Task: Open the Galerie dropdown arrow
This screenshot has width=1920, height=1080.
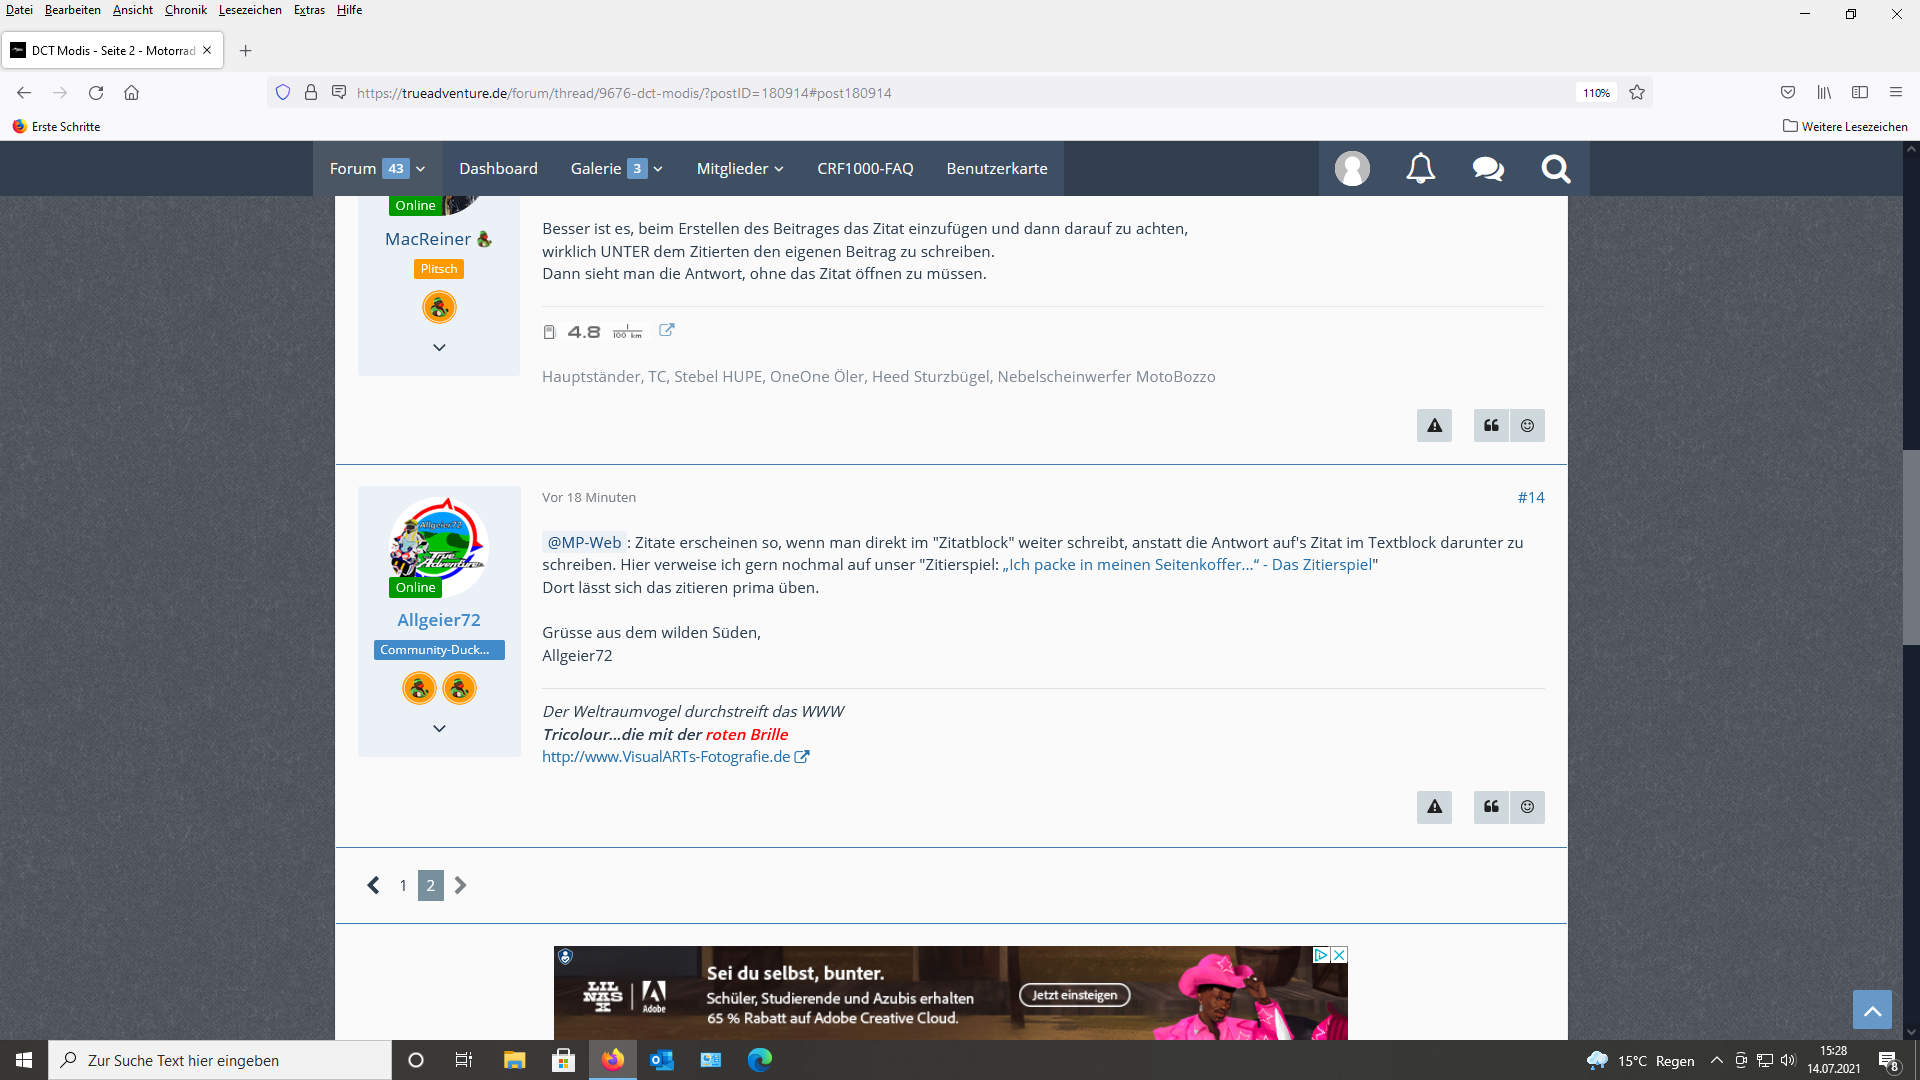Action: point(658,169)
